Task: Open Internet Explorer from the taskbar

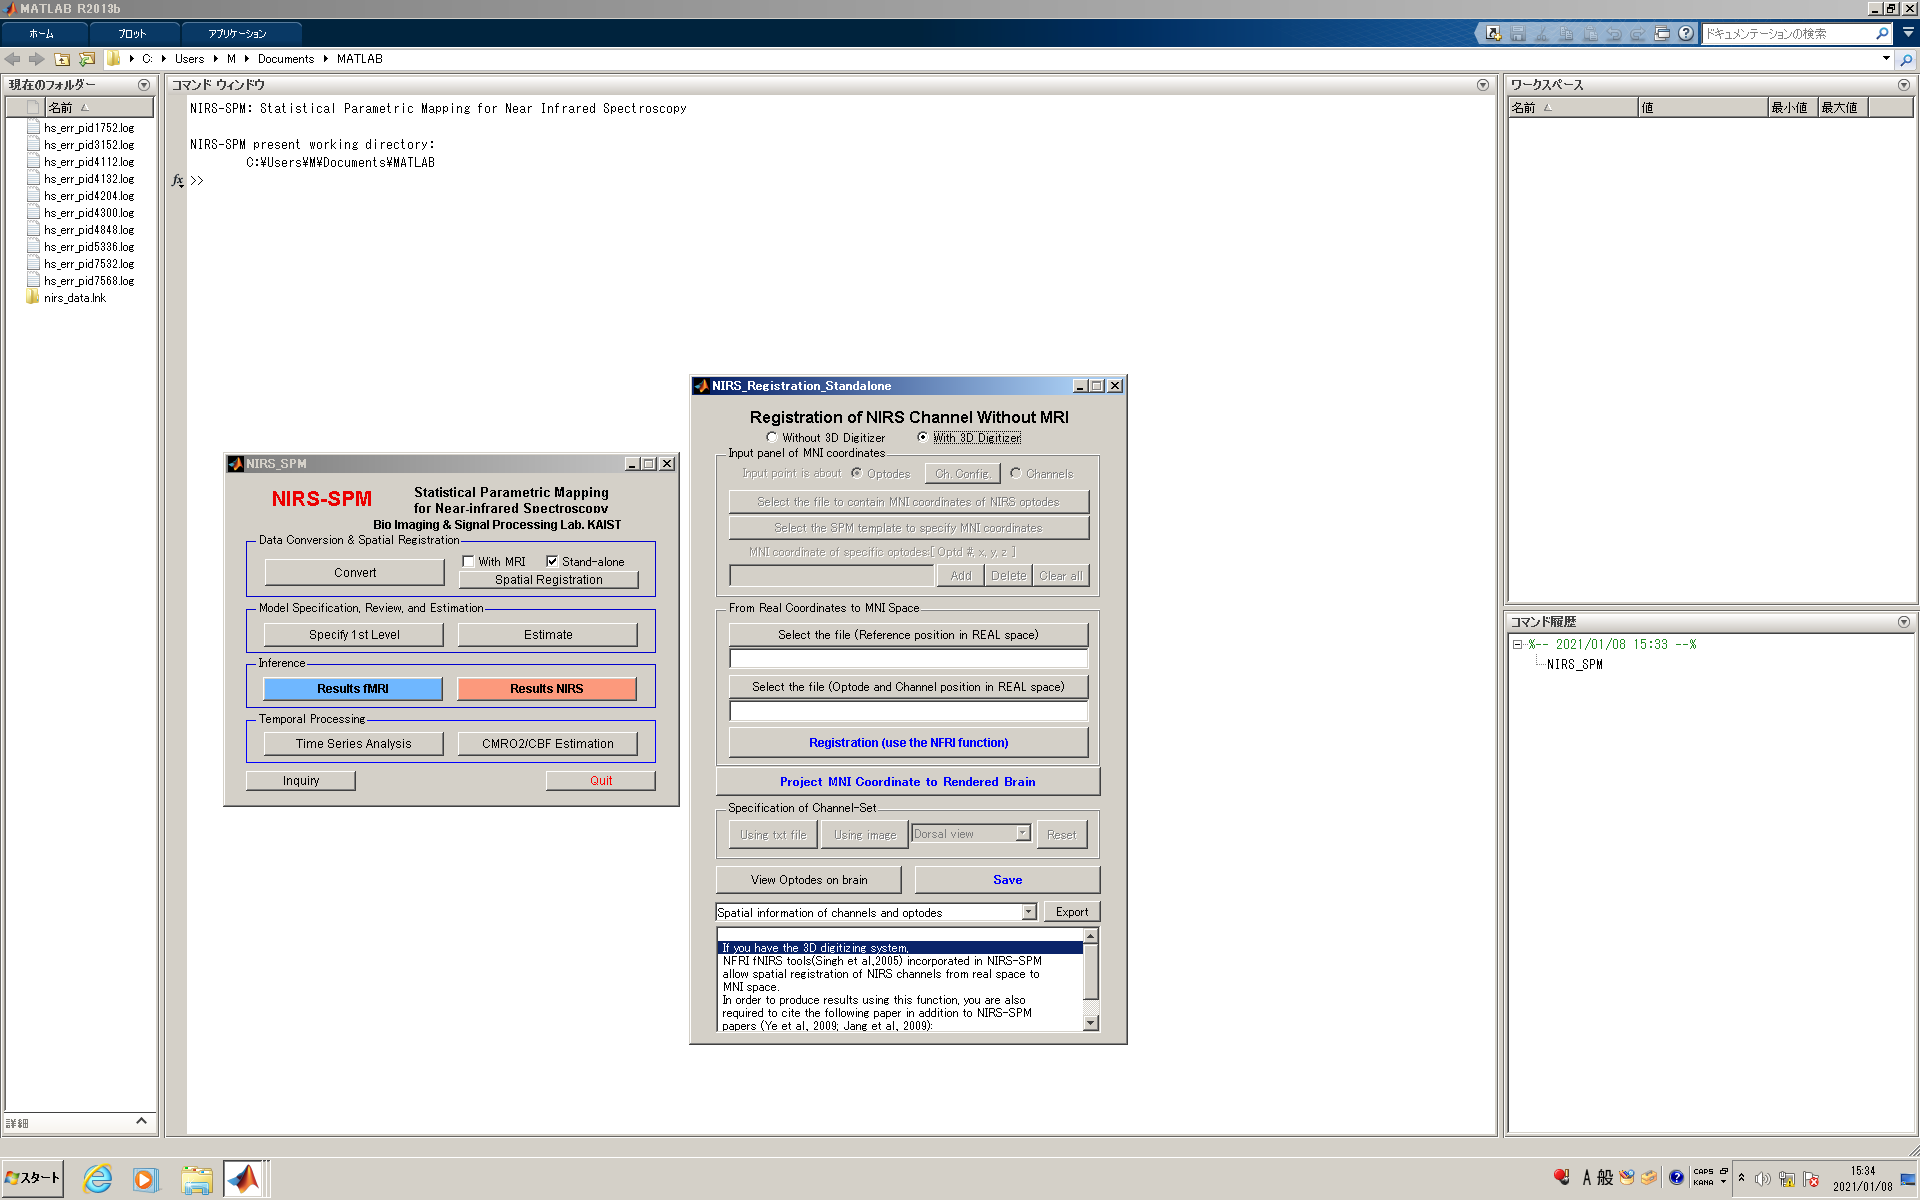Action: pos(97,1179)
